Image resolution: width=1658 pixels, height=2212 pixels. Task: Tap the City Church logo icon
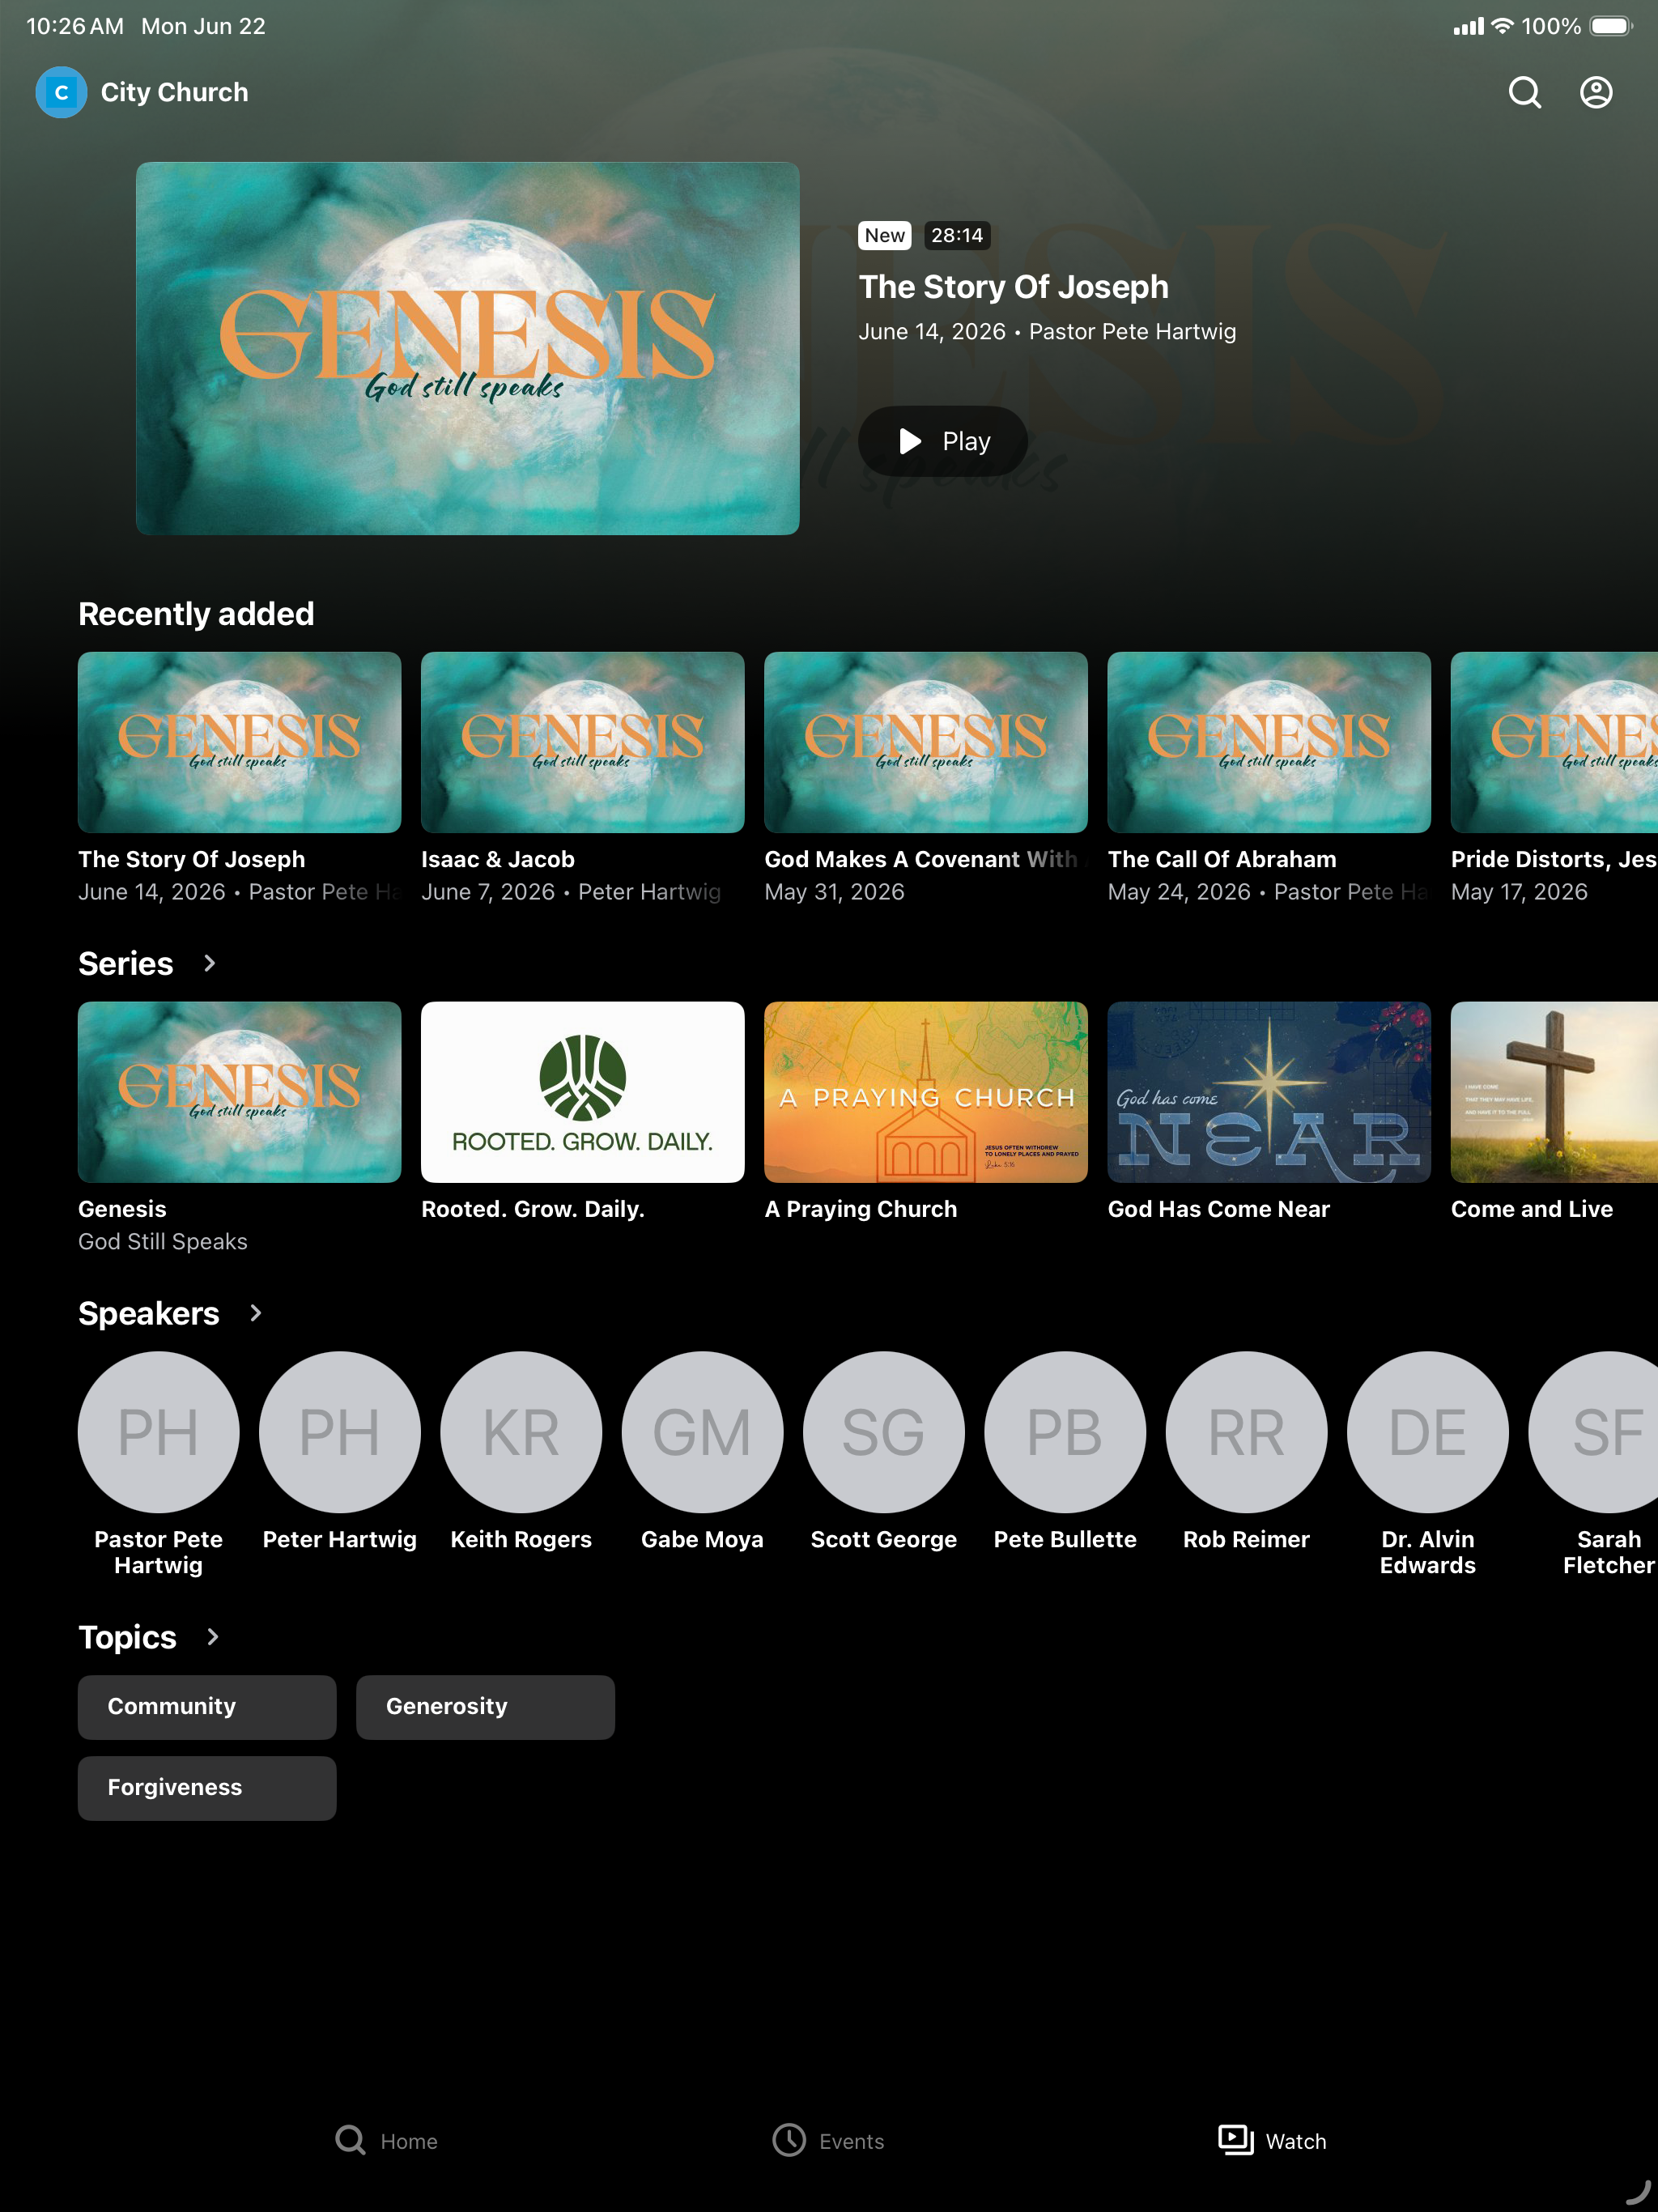coord(61,92)
